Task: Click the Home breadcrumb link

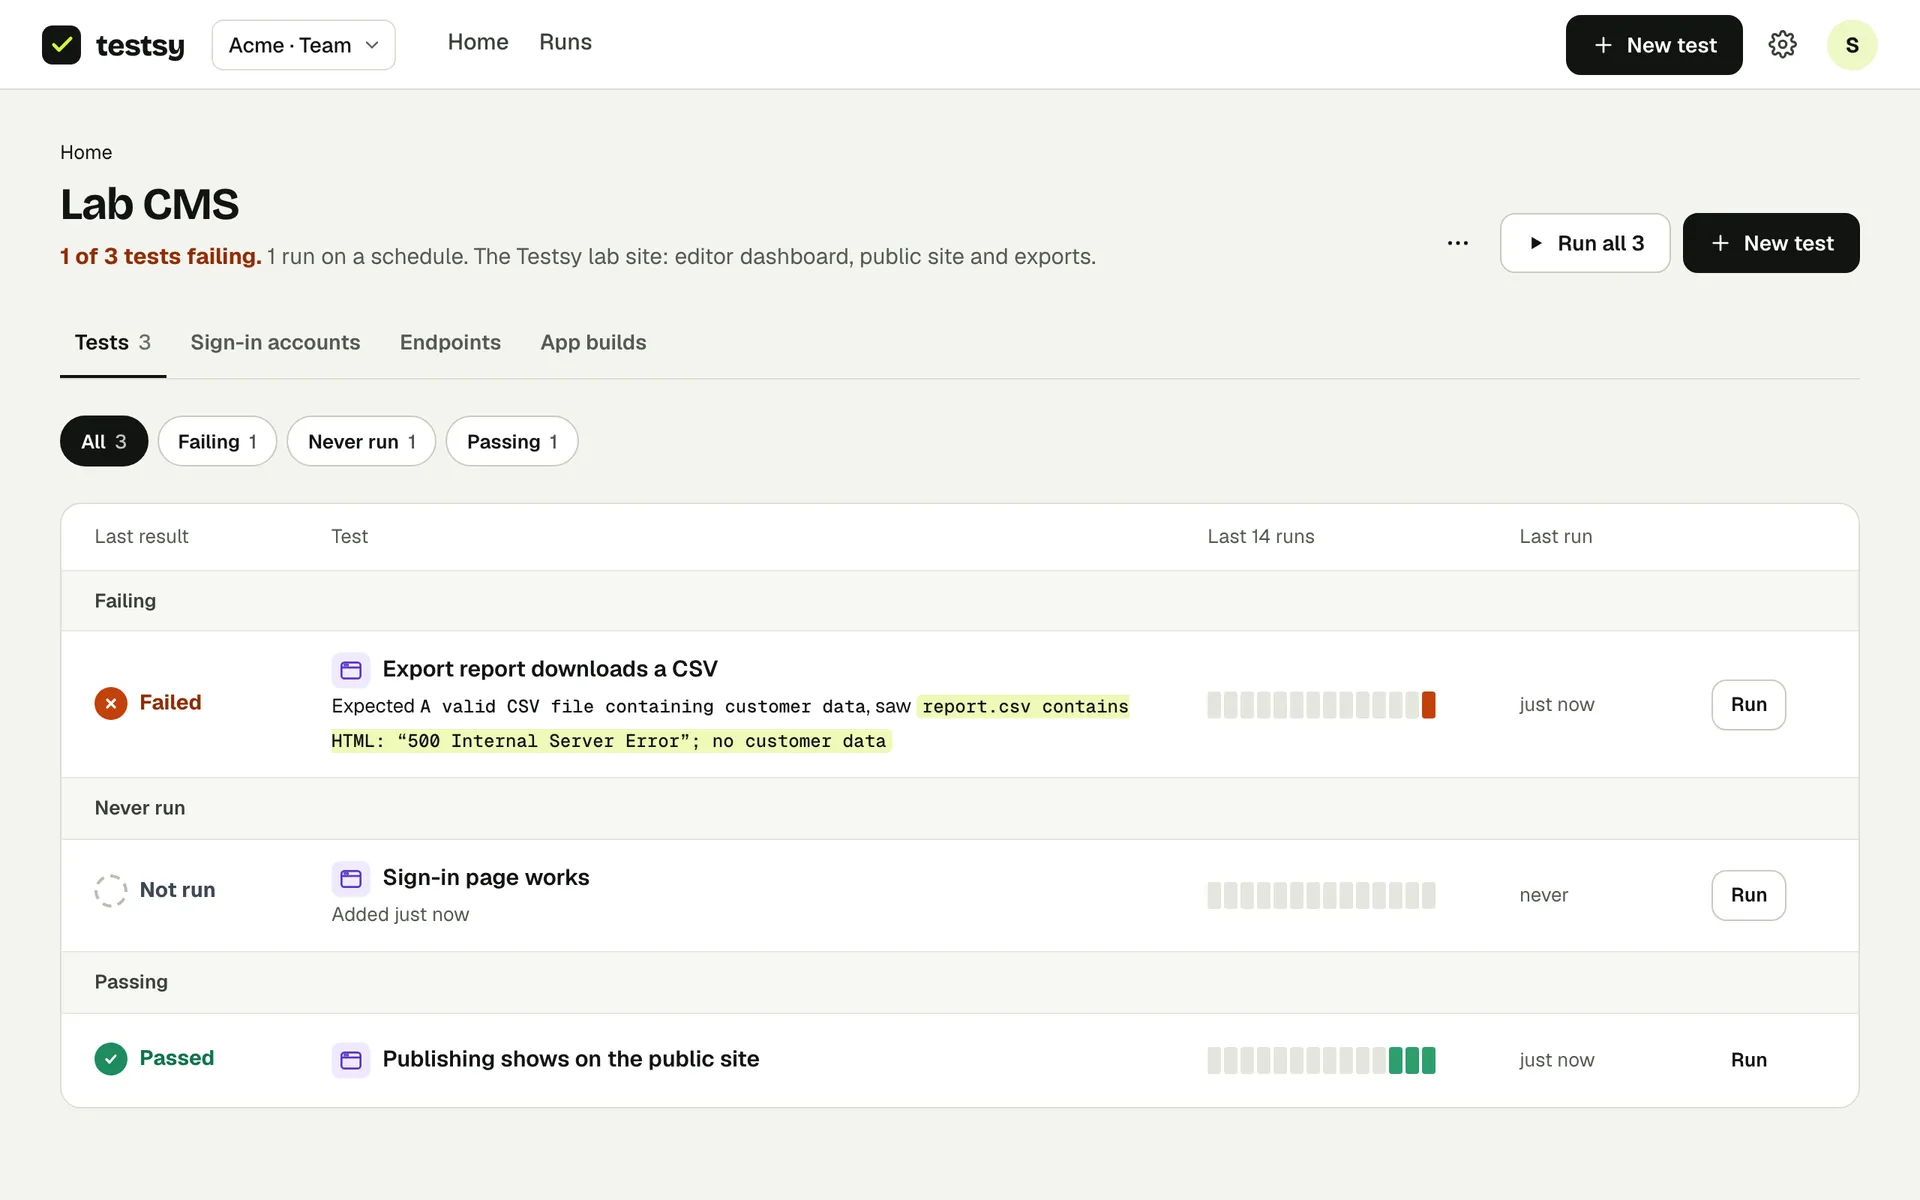Action: (x=86, y=152)
